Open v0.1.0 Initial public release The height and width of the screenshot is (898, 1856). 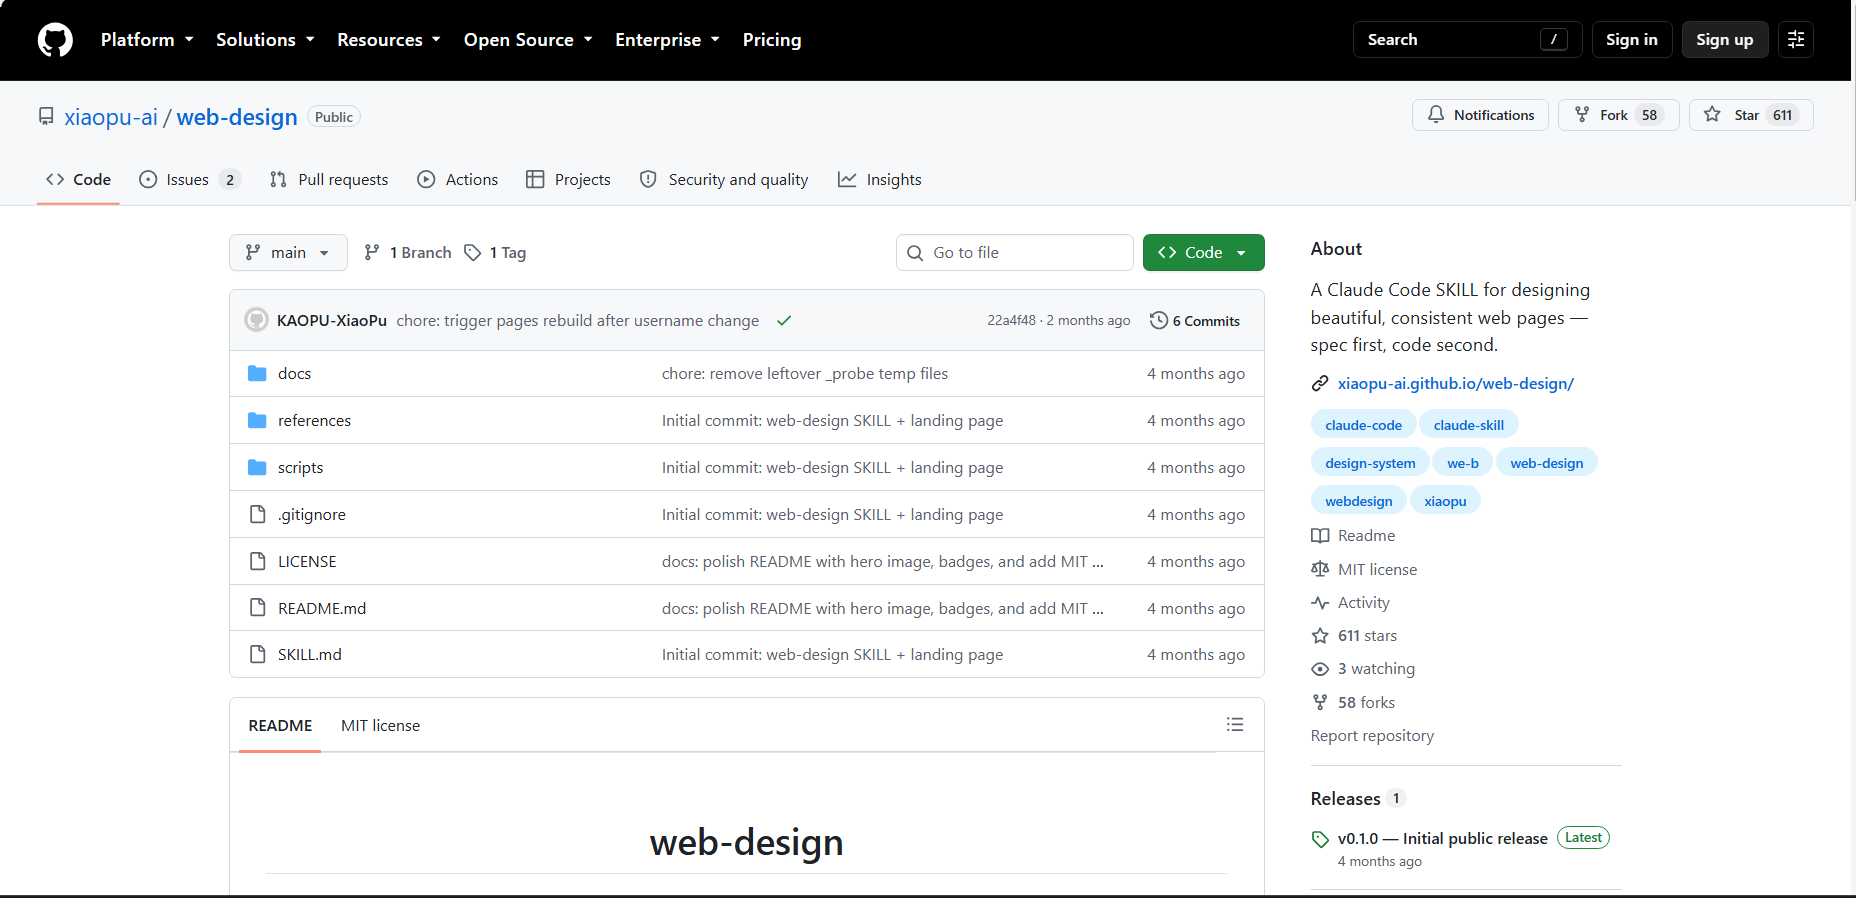tap(1442, 839)
